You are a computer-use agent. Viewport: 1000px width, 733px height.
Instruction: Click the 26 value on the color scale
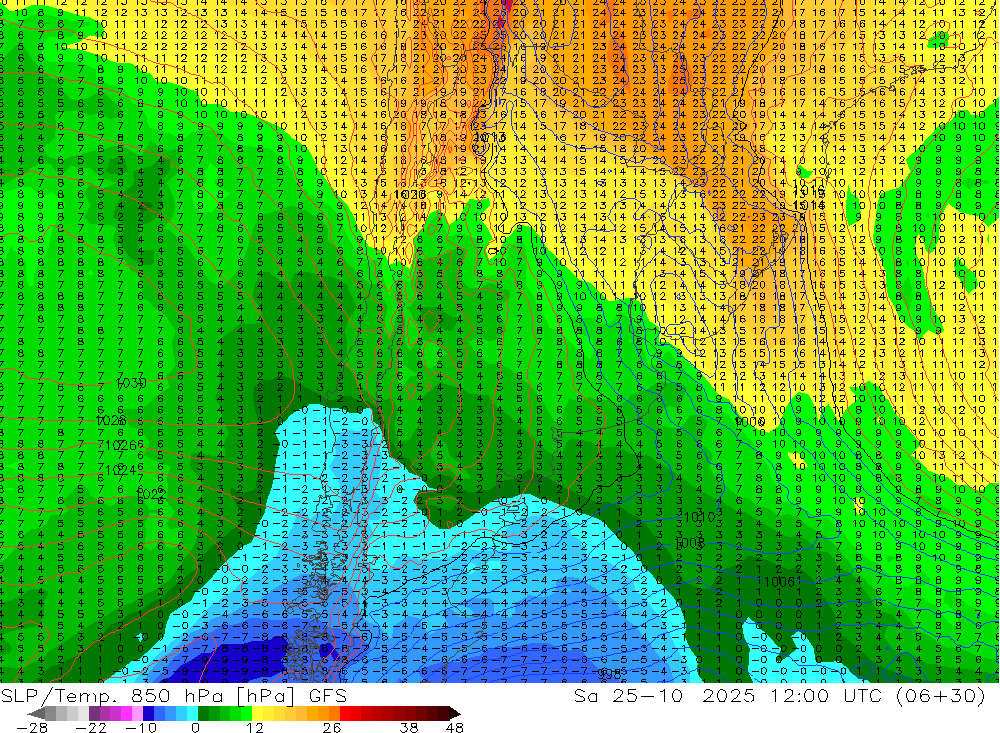[x=332, y=727]
